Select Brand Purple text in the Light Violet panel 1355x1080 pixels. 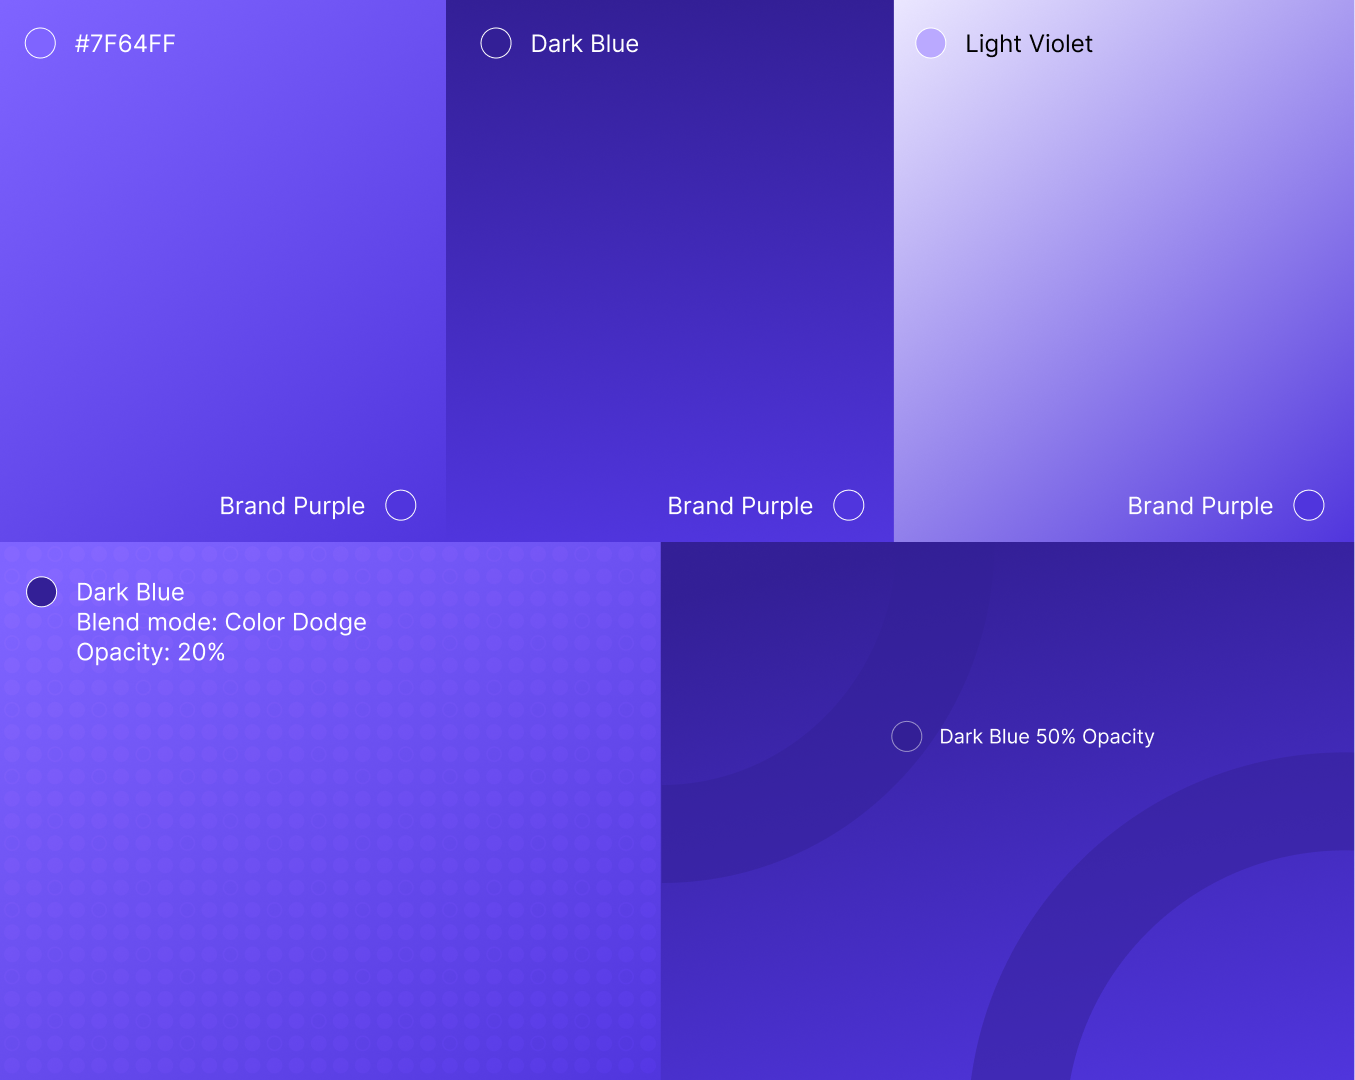(x=1200, y=506)
